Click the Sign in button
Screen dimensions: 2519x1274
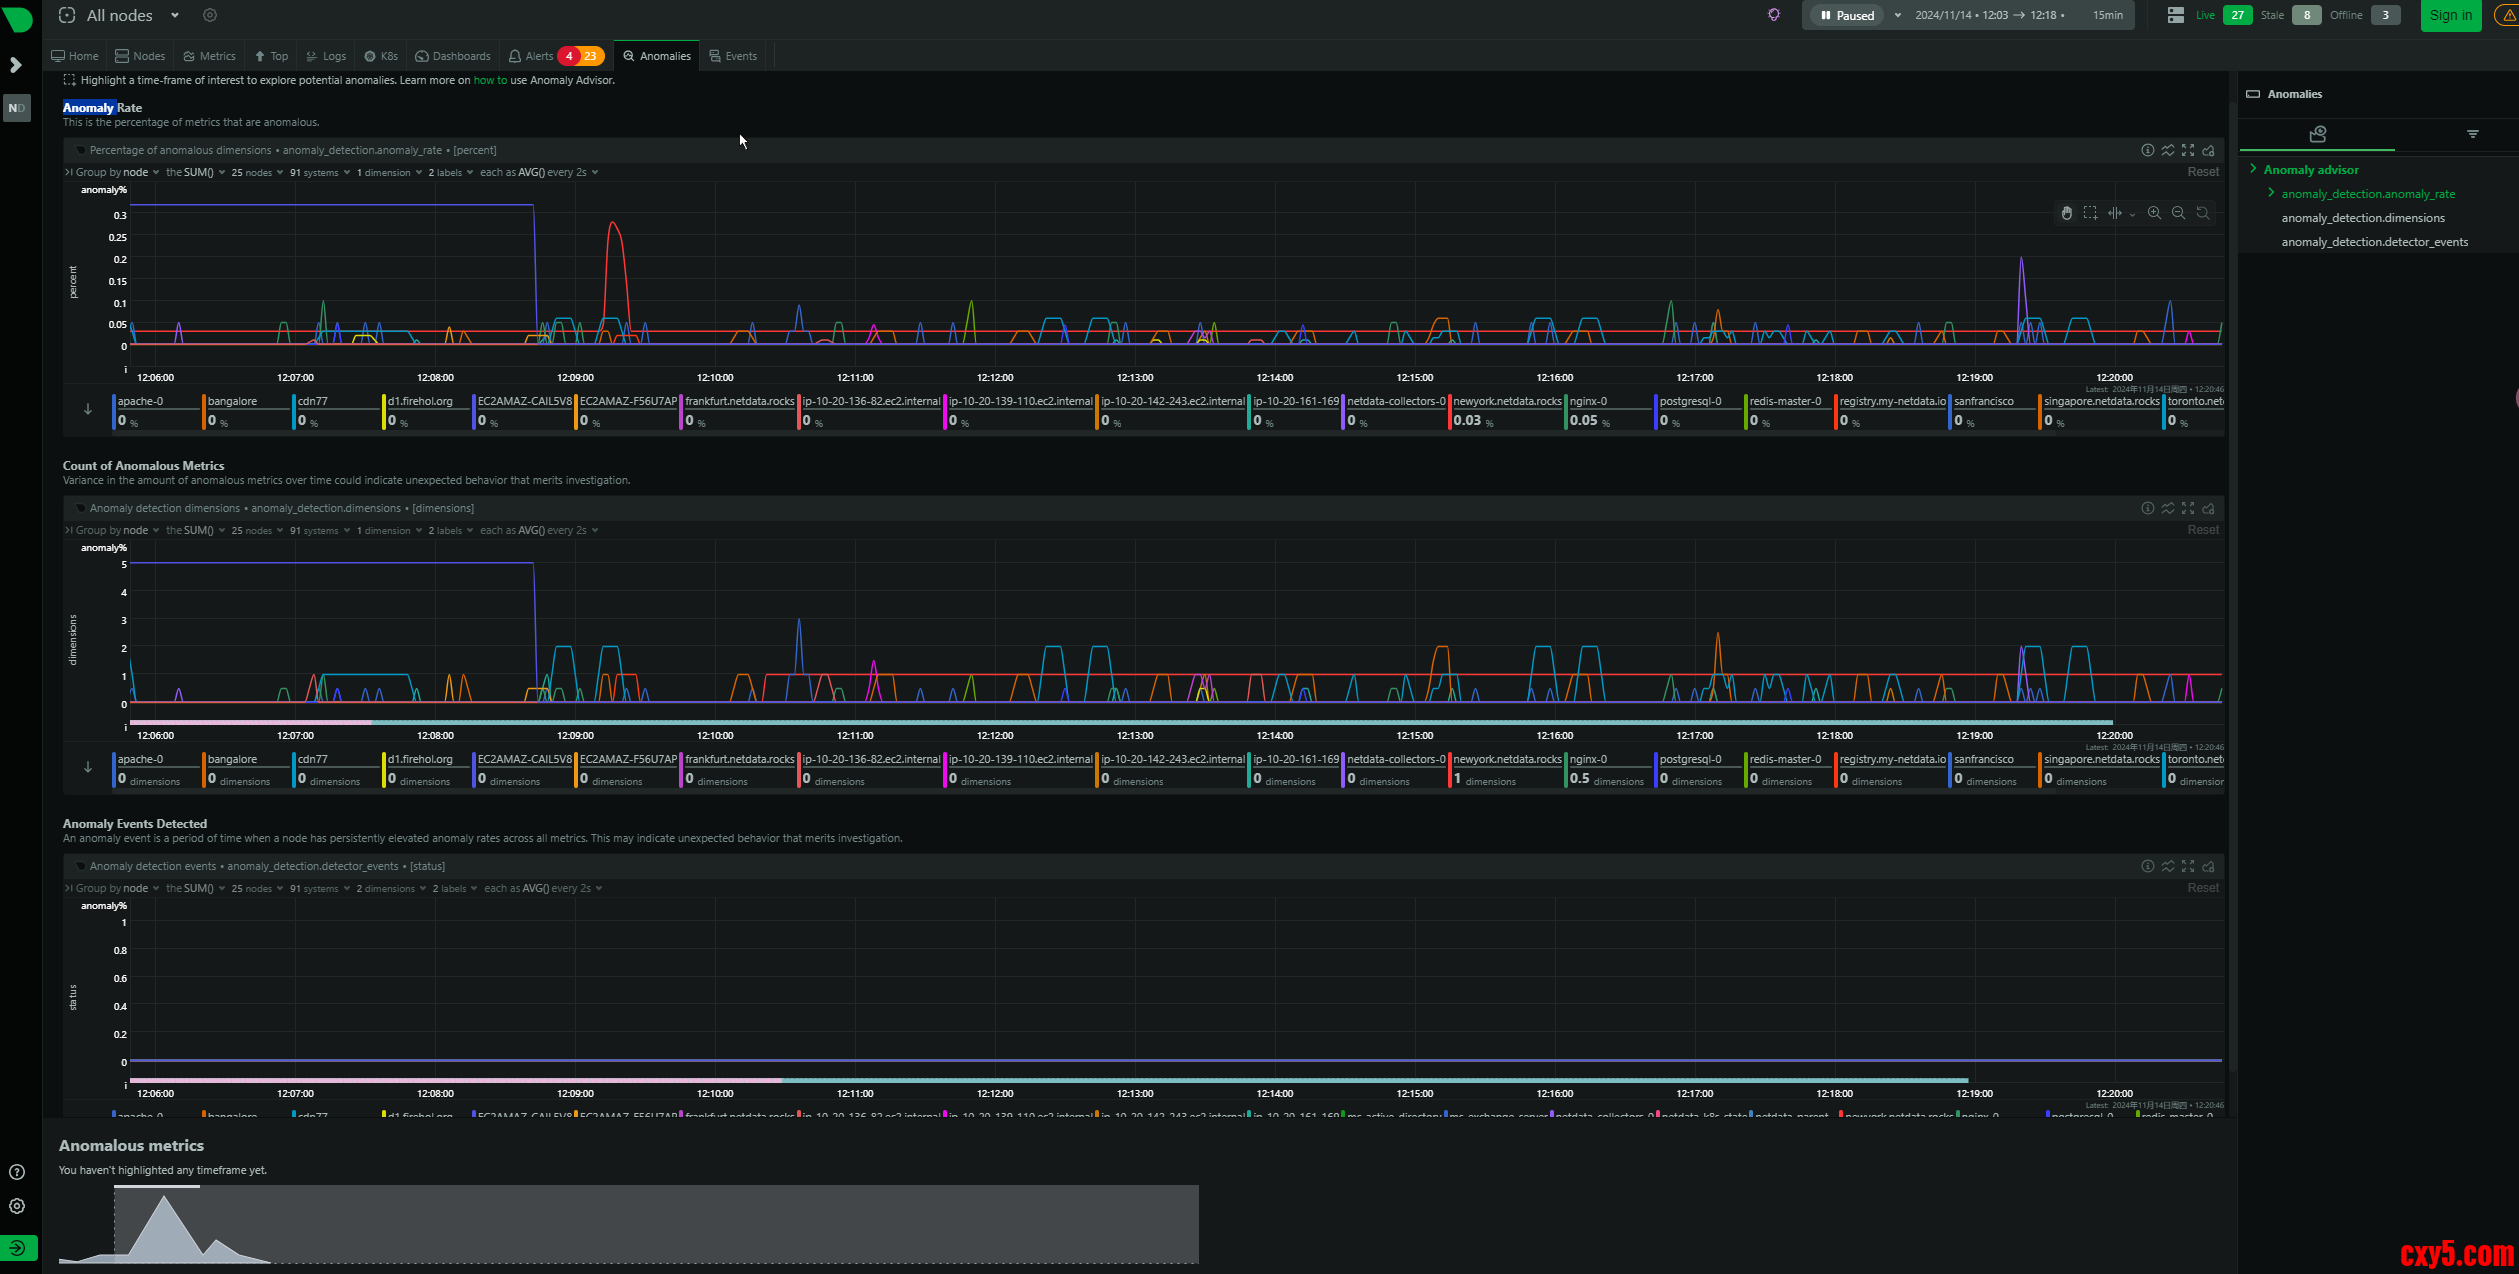(x=2450, y=15)
